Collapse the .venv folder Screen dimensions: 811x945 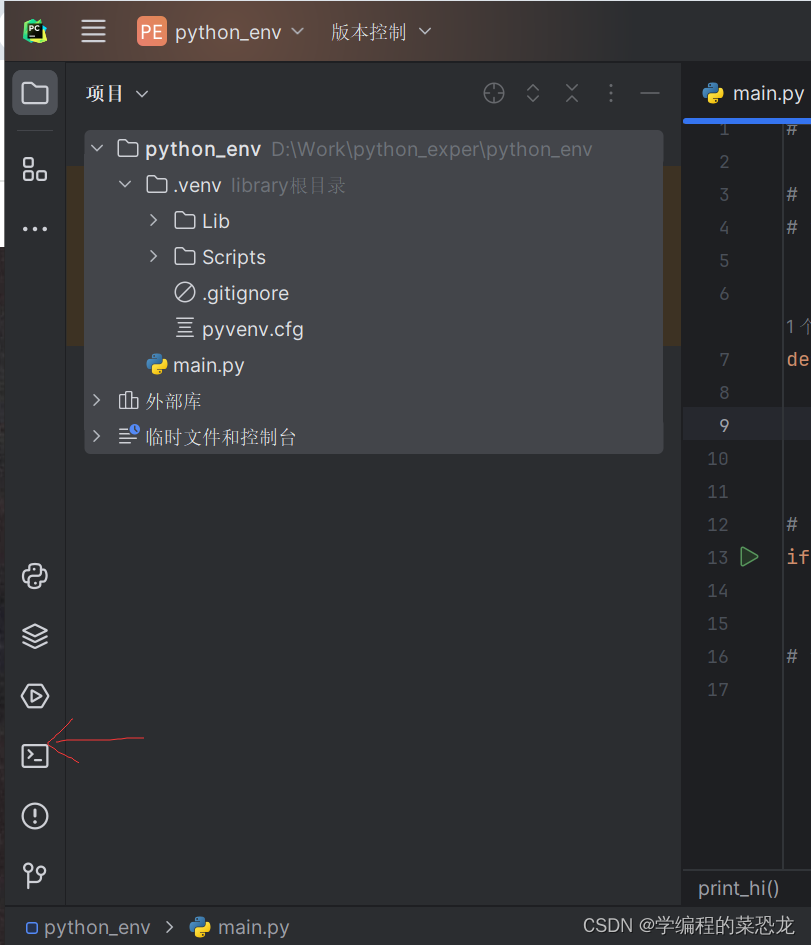click(x=124, y=184)
